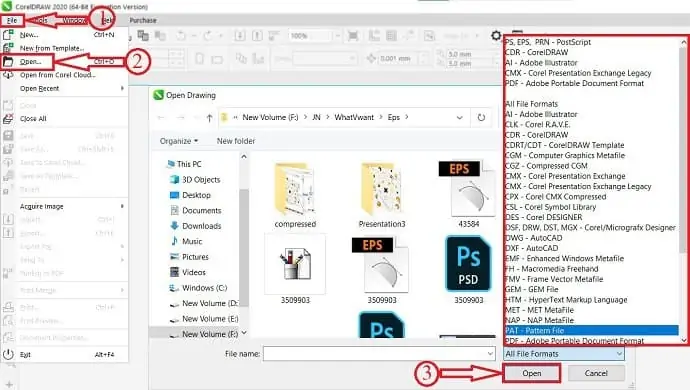The image size is (690, 390).
Task: Click Open... in the File menu
Action: 64,62
